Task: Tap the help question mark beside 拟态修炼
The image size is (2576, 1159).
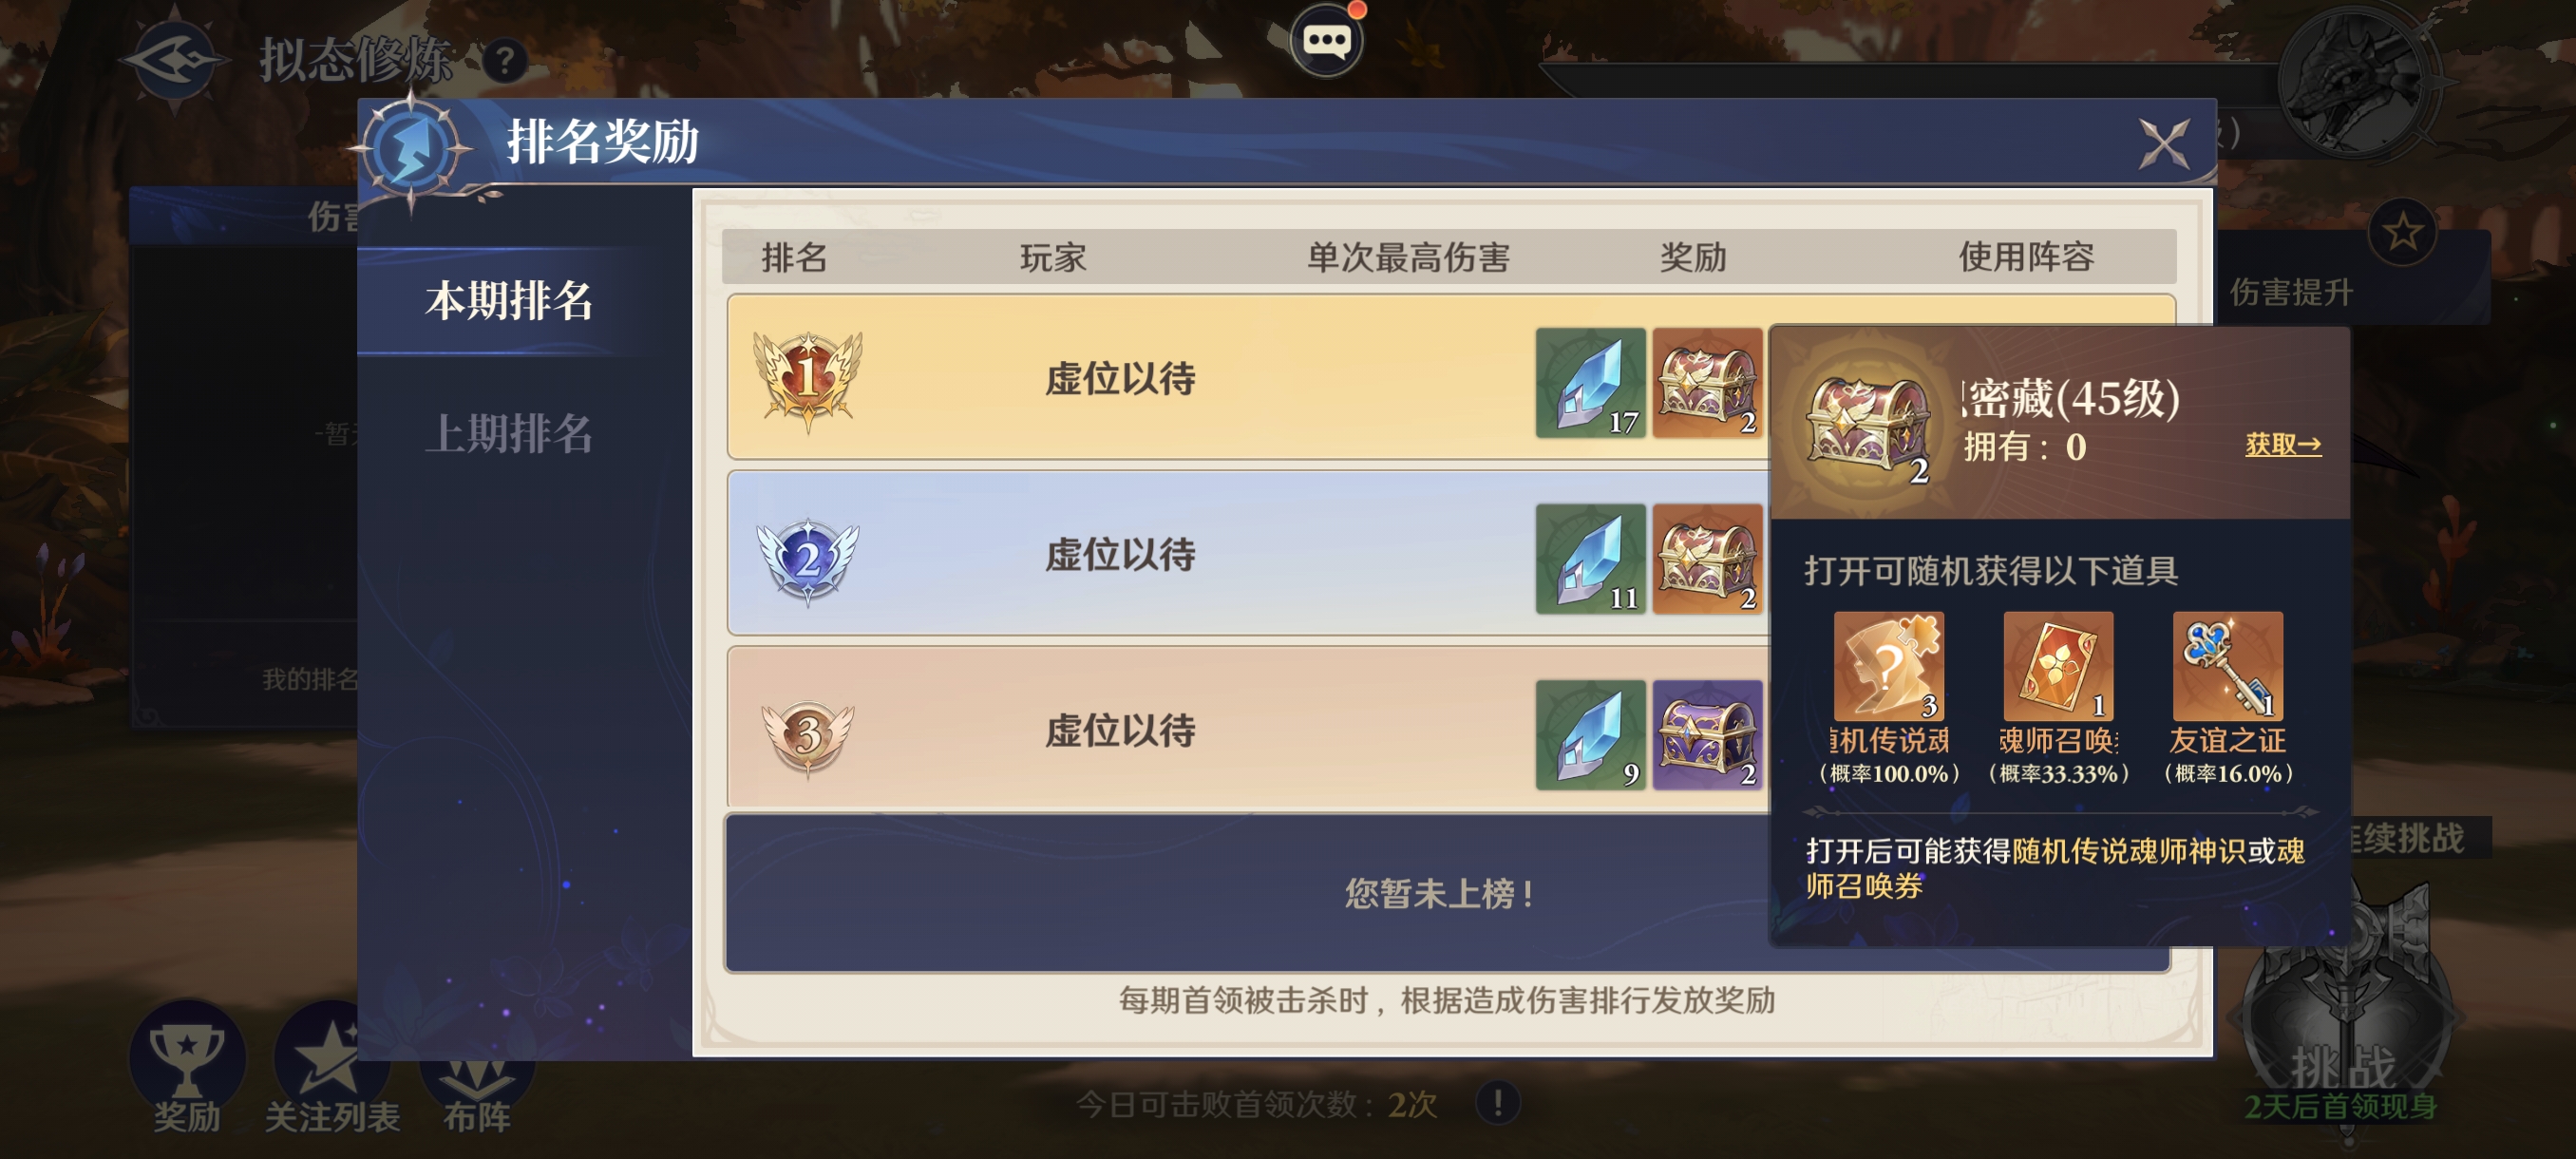Action: (x=505, y=62)
